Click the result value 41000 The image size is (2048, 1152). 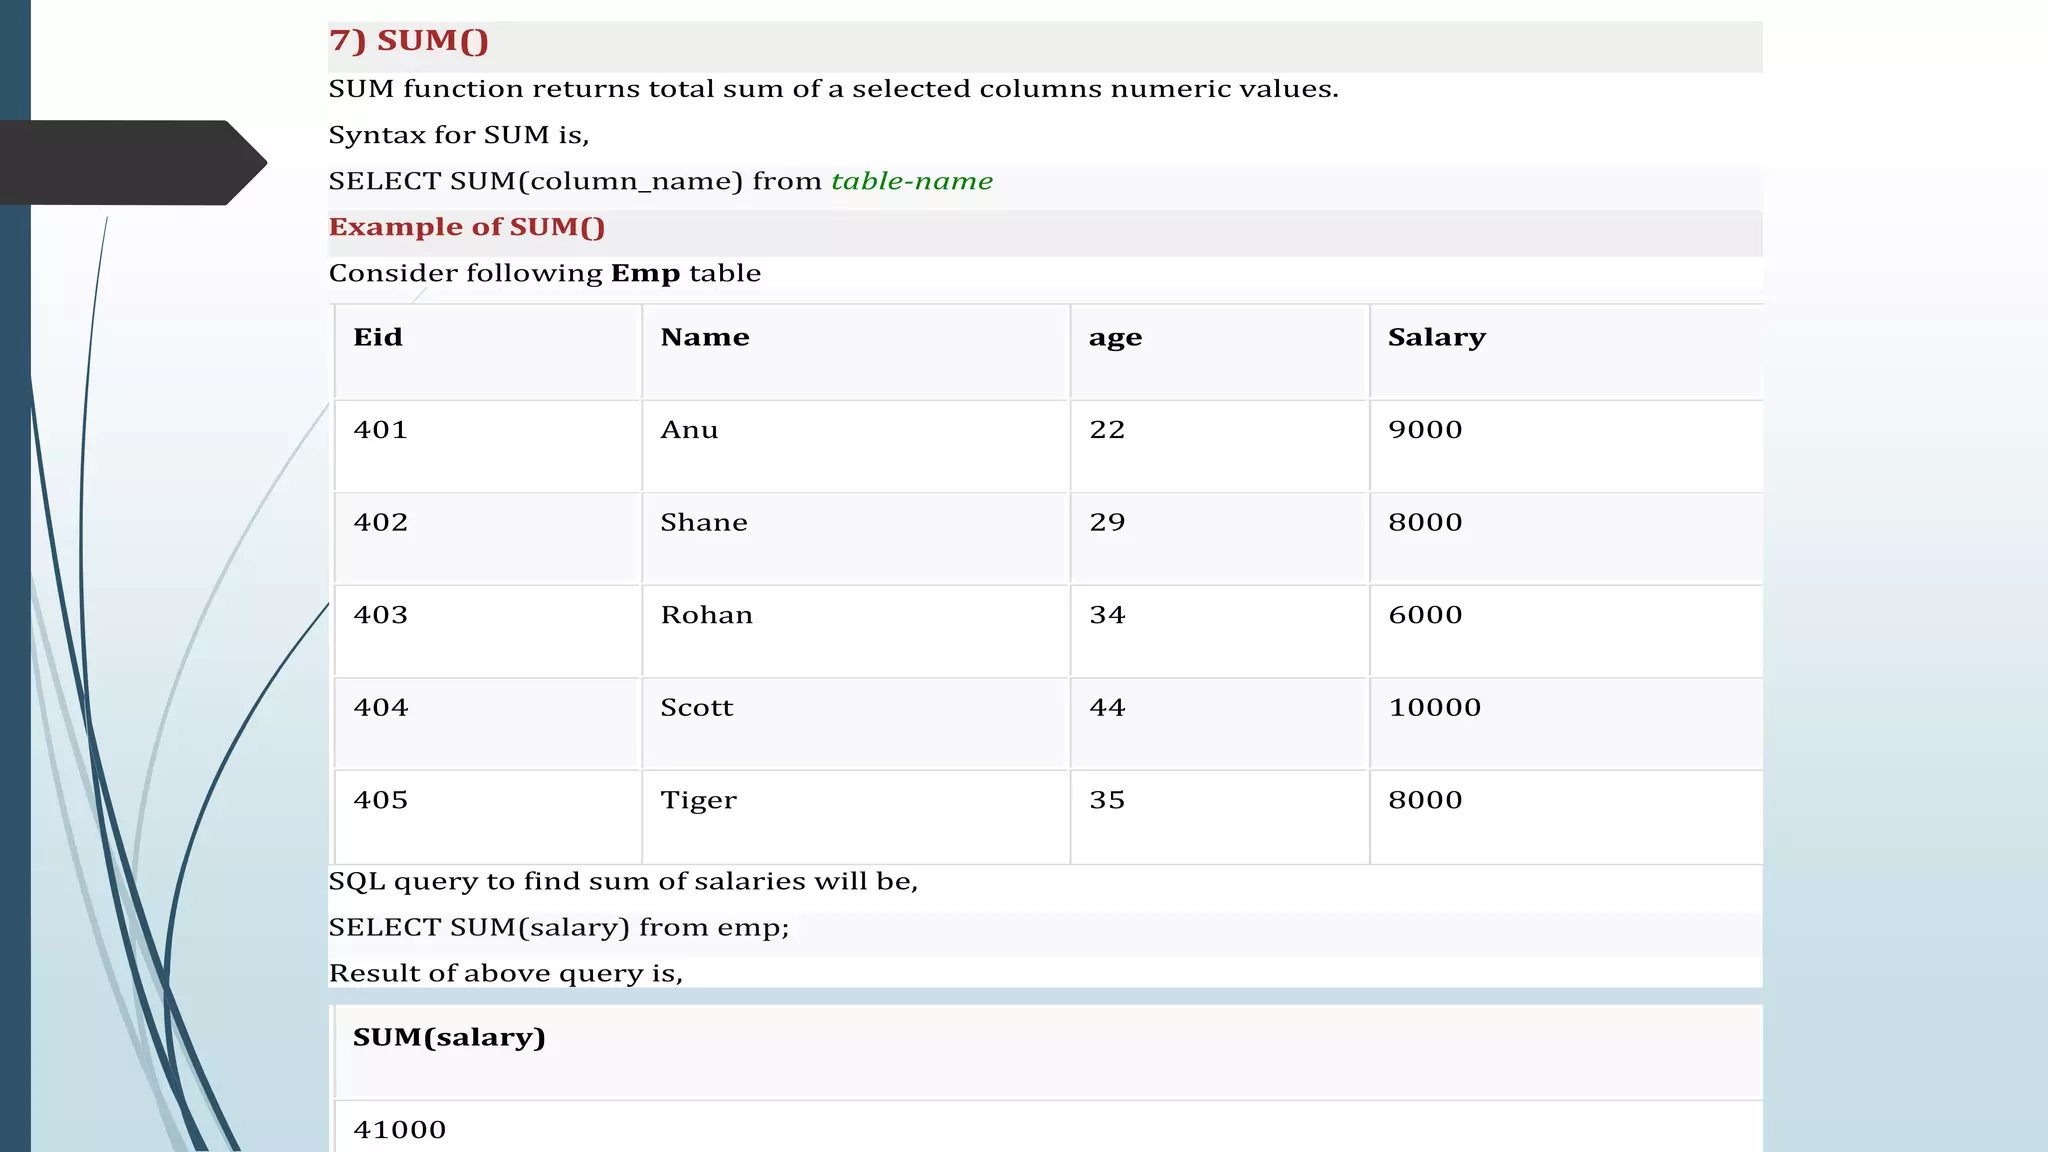click(400, 1130)
